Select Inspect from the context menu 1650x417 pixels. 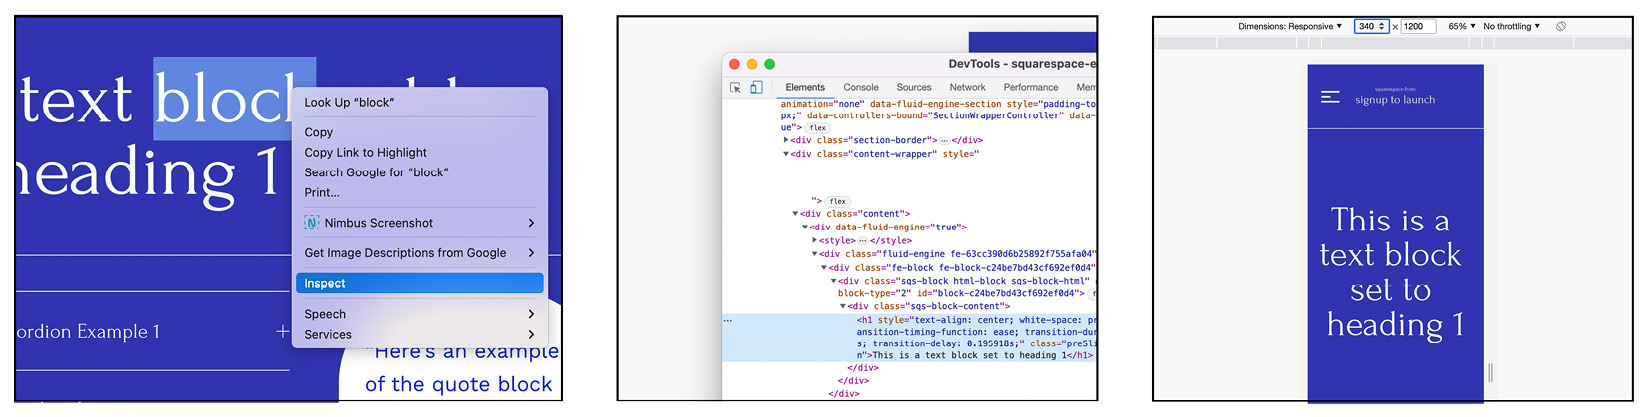click(x=420, y=283)
